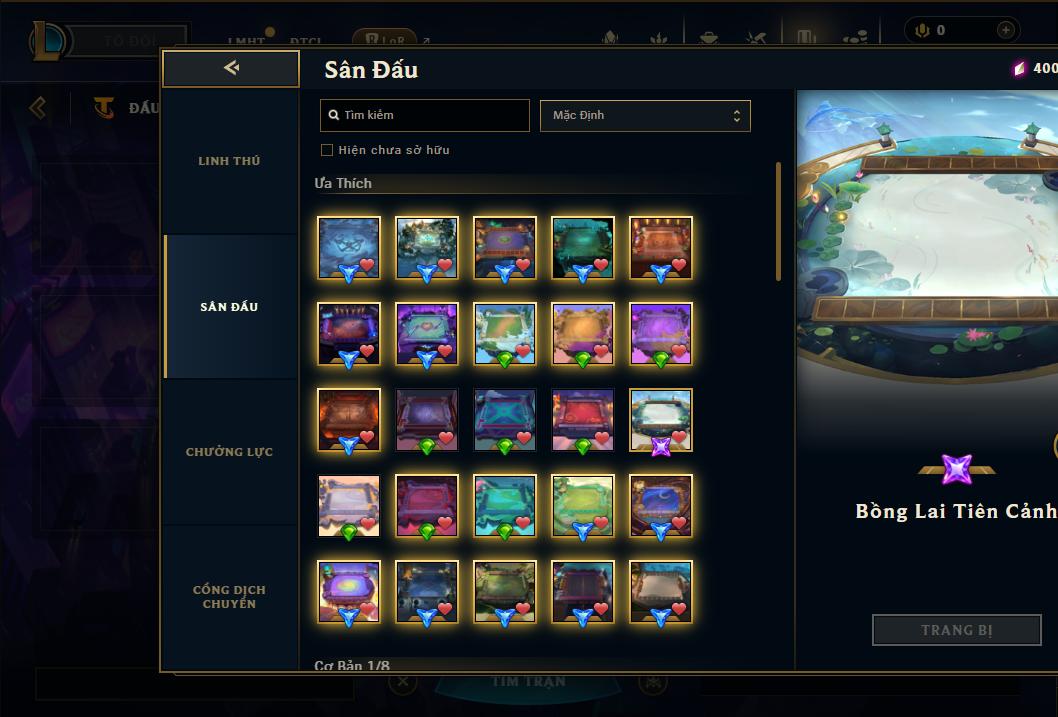Click the Trang Bị button
Image resolution: width=1058 pixels, height=717 pixels.
click(x=956, y=630)
